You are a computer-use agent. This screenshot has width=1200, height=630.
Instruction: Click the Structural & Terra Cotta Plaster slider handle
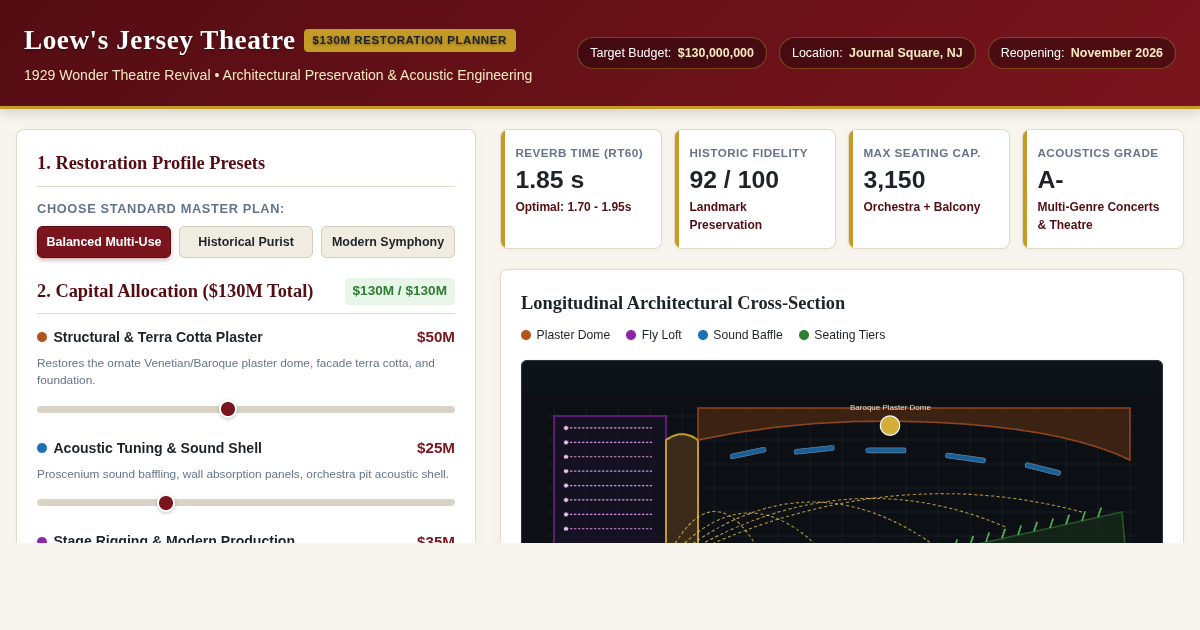[x=228, y=409]
